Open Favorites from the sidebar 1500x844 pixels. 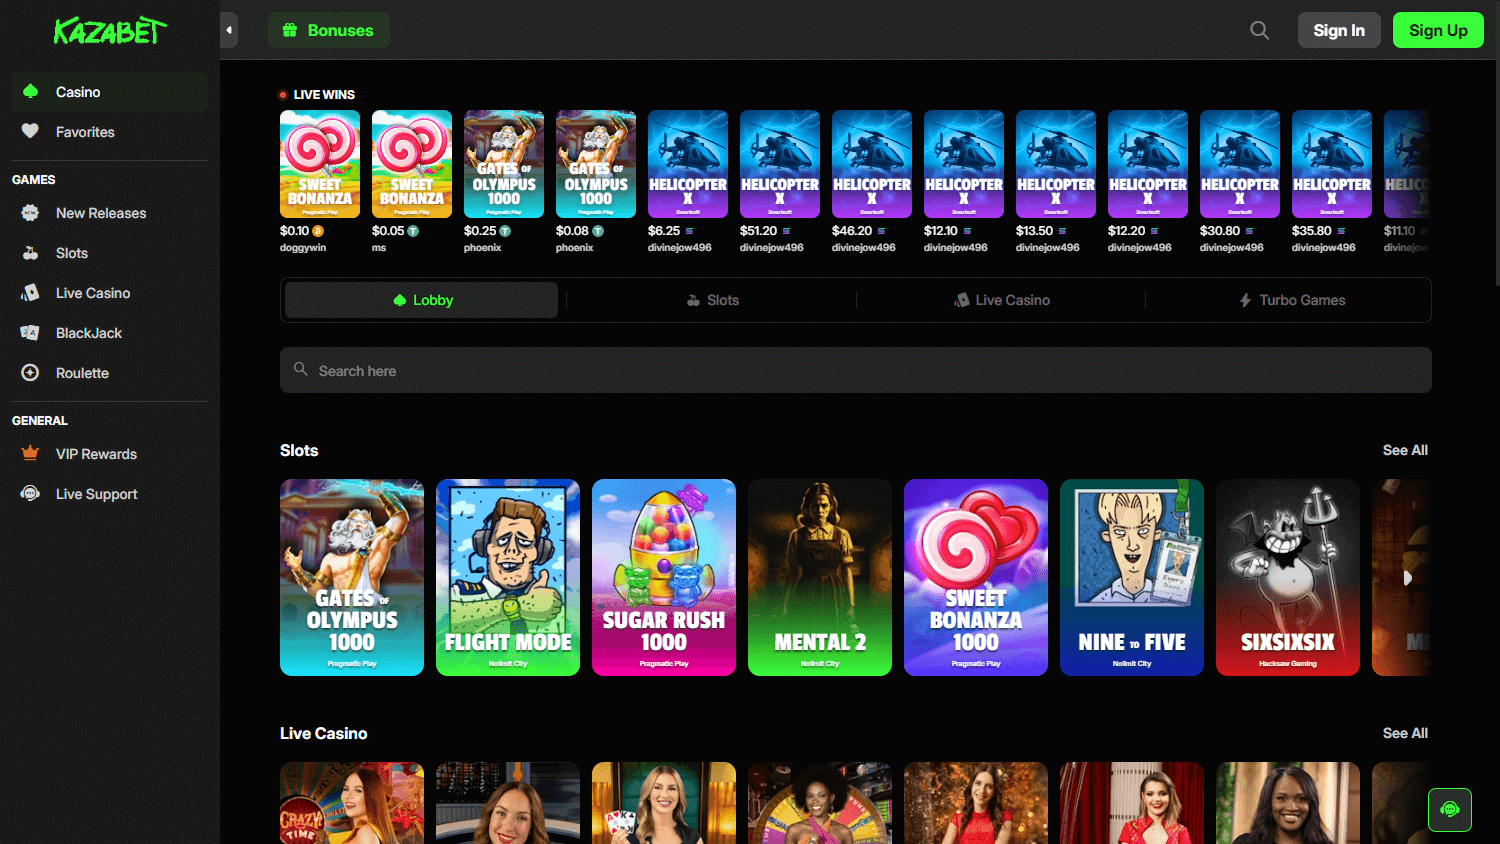30,131
